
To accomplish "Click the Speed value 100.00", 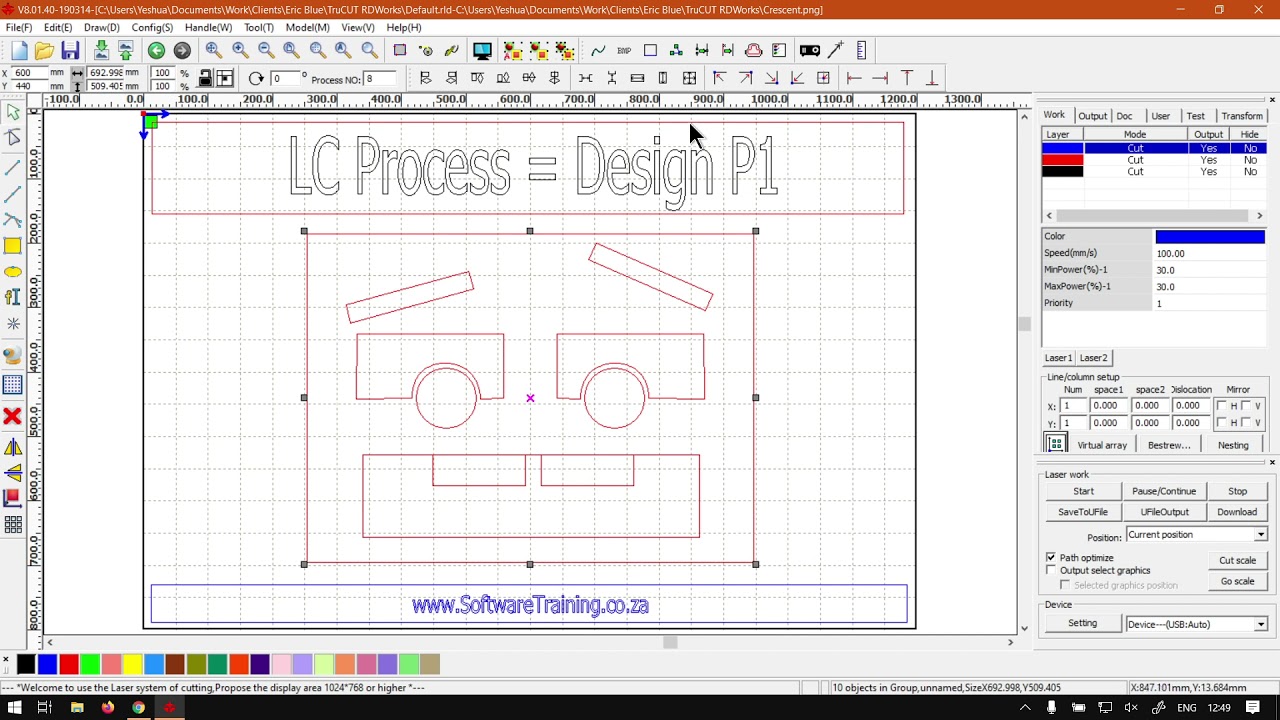I will (1210, 254).
